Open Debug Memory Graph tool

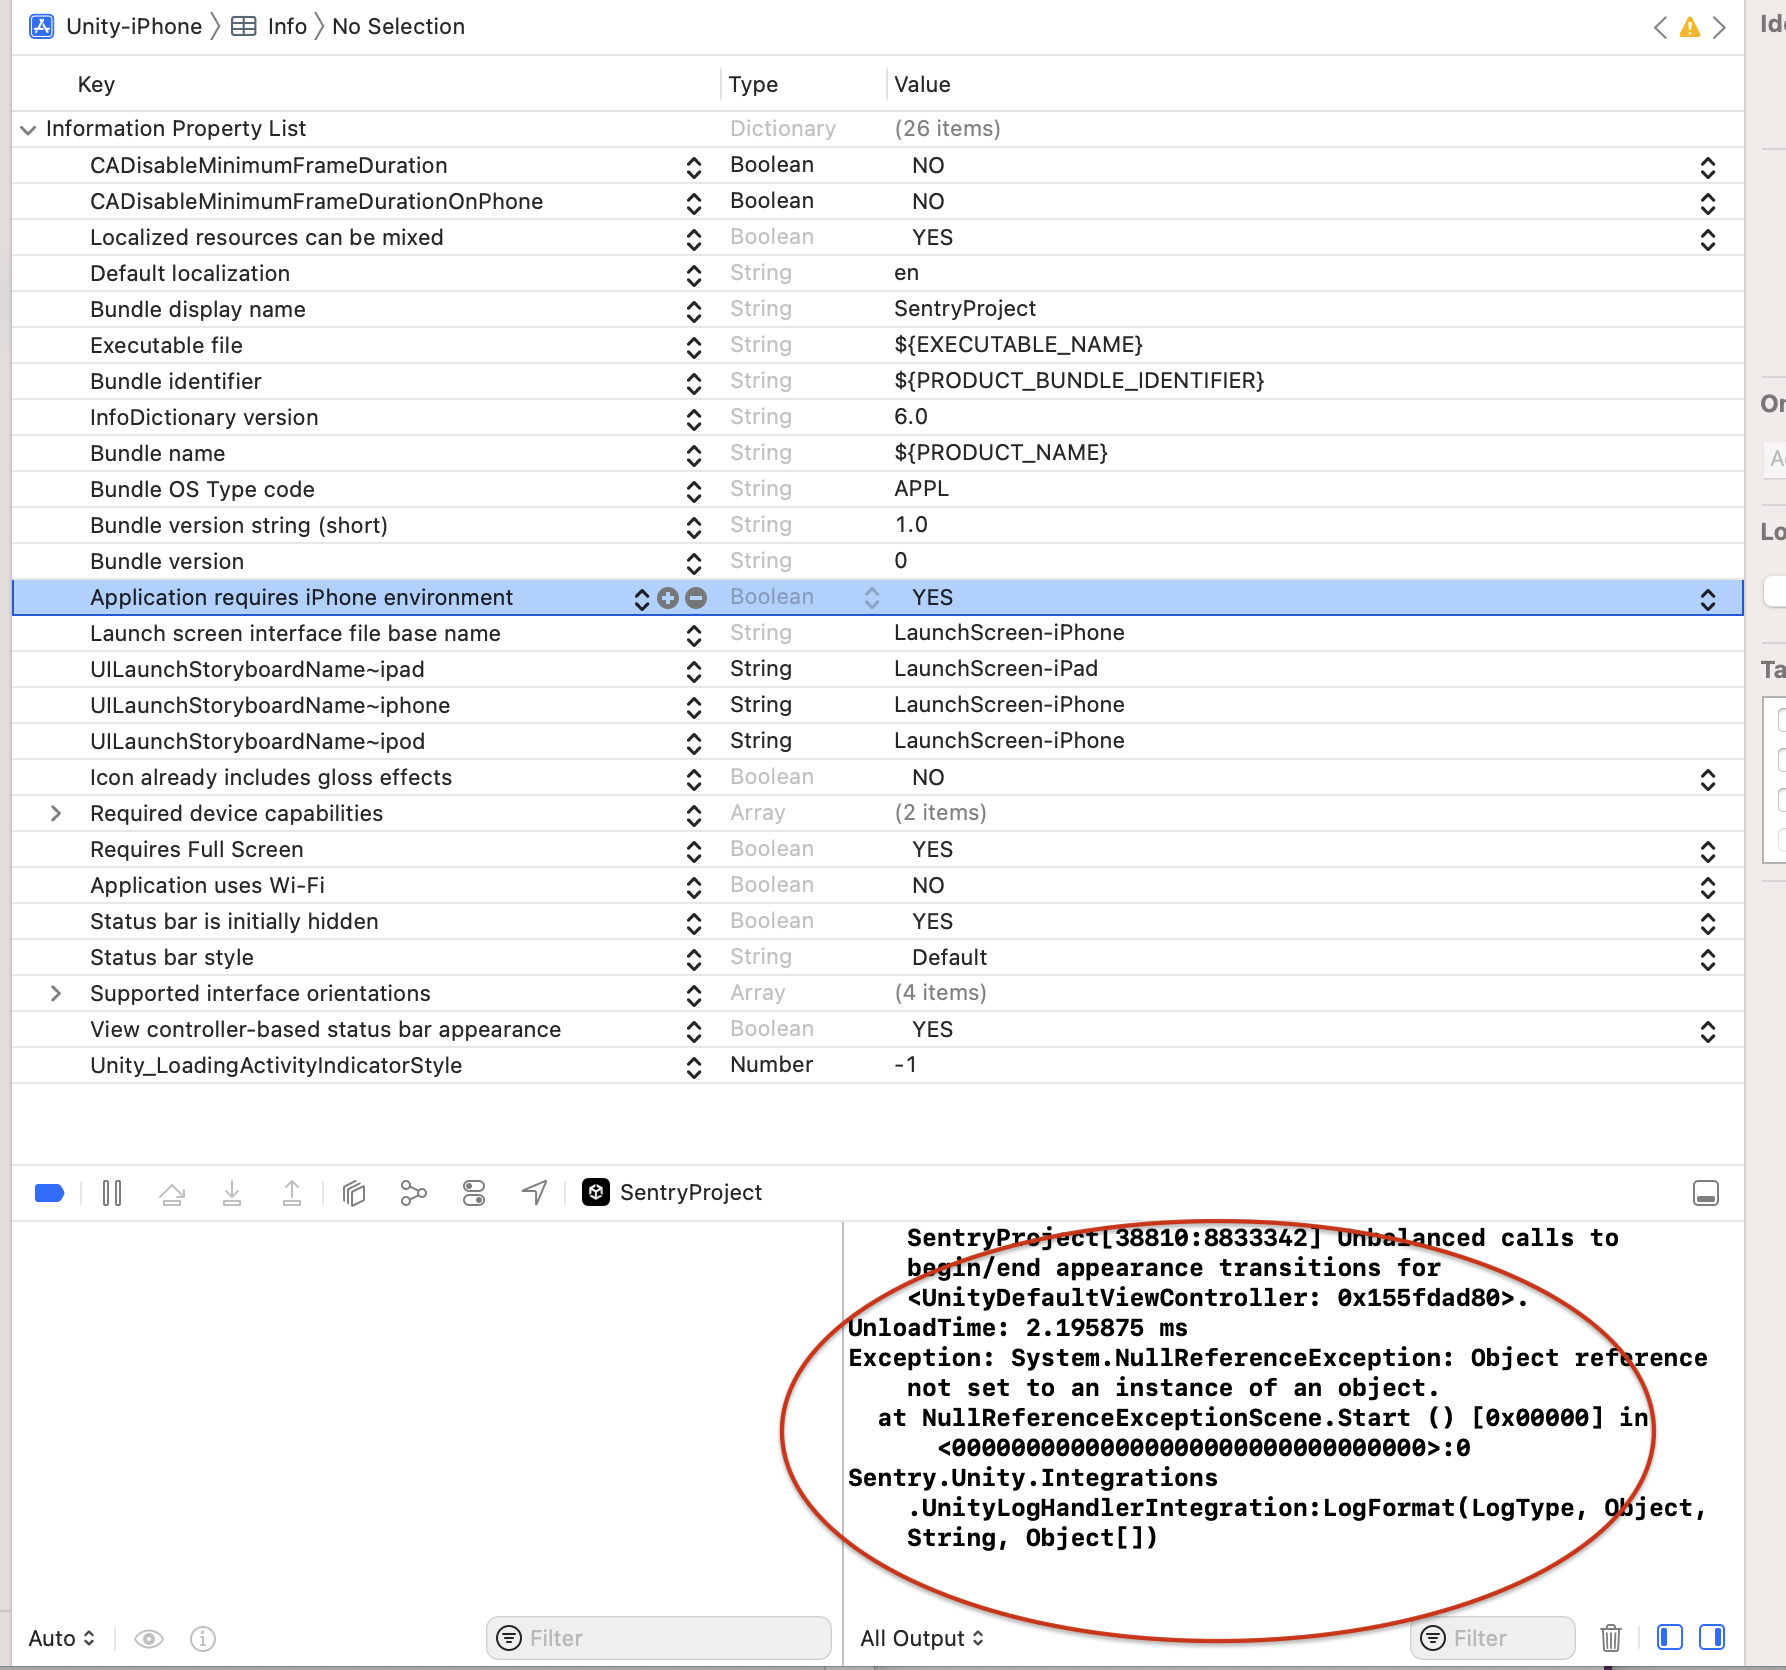click(413, 1193)
